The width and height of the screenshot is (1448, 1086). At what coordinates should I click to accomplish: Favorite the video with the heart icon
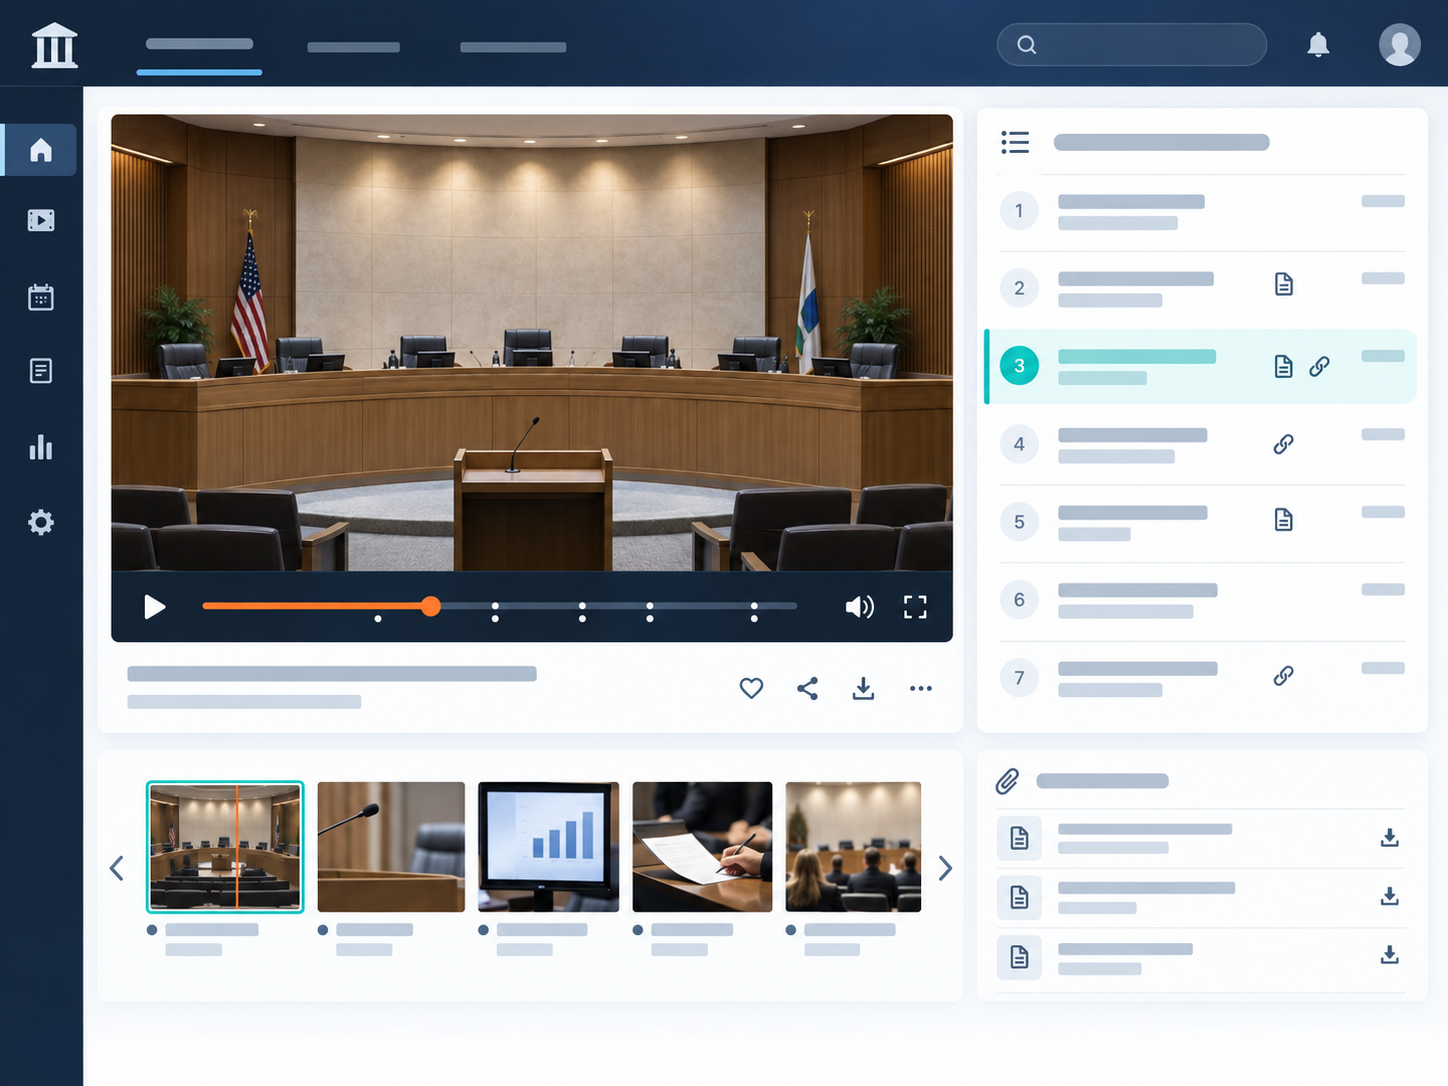751,688
